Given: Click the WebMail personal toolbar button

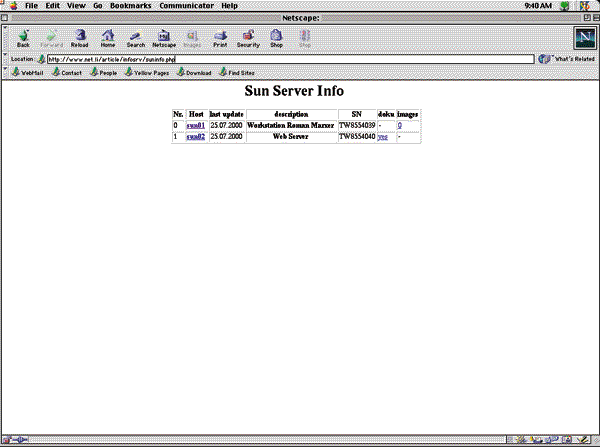Looking at the screenshot, I should point(27,73).
